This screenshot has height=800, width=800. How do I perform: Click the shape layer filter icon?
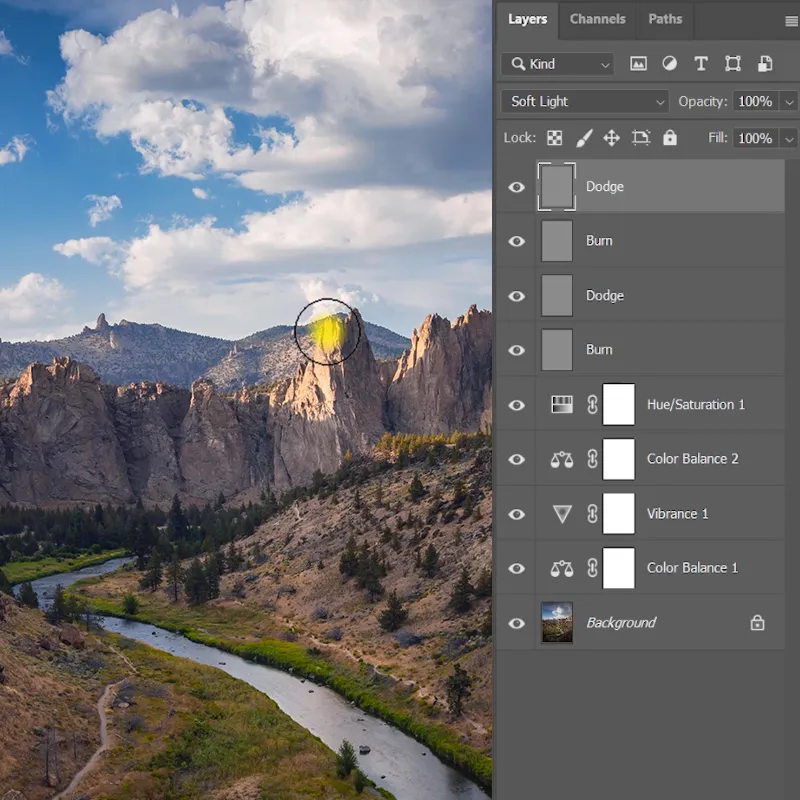[x=733, y=64]
